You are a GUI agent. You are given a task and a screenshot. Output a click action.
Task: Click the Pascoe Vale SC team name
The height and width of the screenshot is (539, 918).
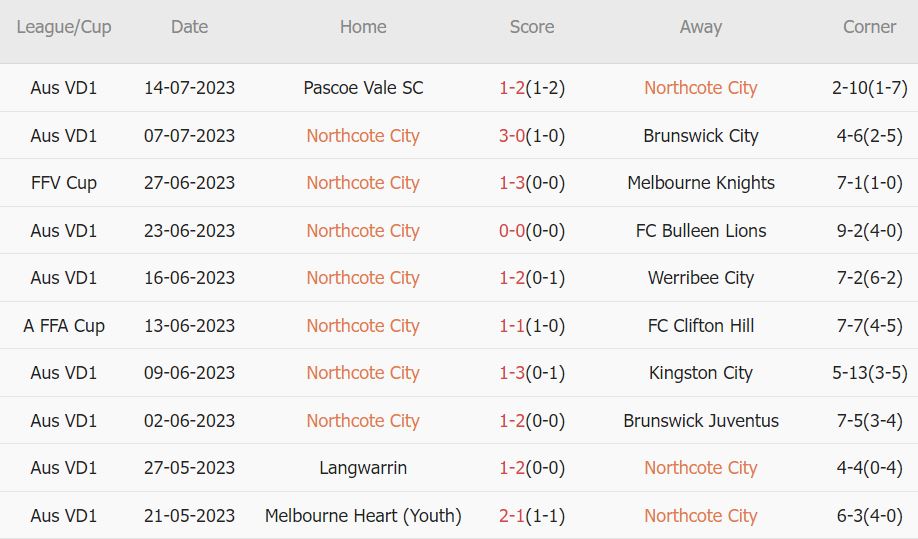(363, 88)
